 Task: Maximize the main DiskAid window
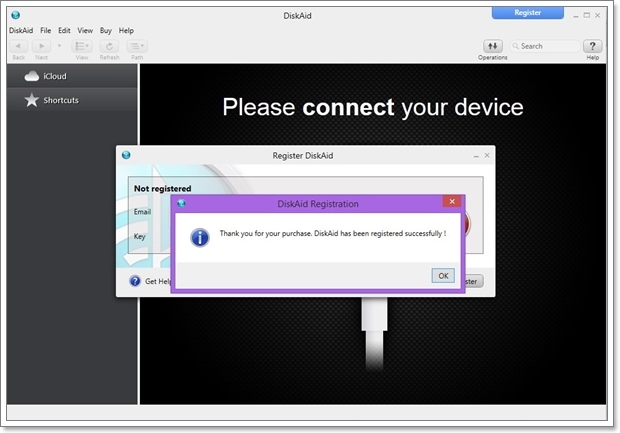(587, 15)
